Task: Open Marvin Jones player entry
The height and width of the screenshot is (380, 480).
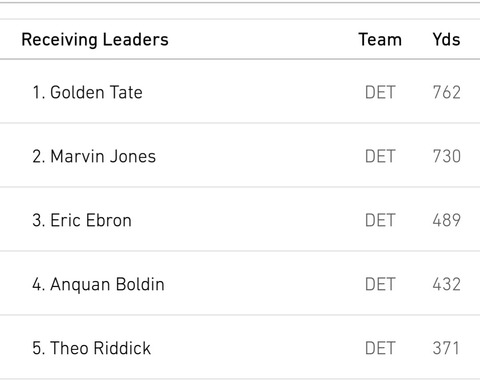Action: tap(103, 156)
